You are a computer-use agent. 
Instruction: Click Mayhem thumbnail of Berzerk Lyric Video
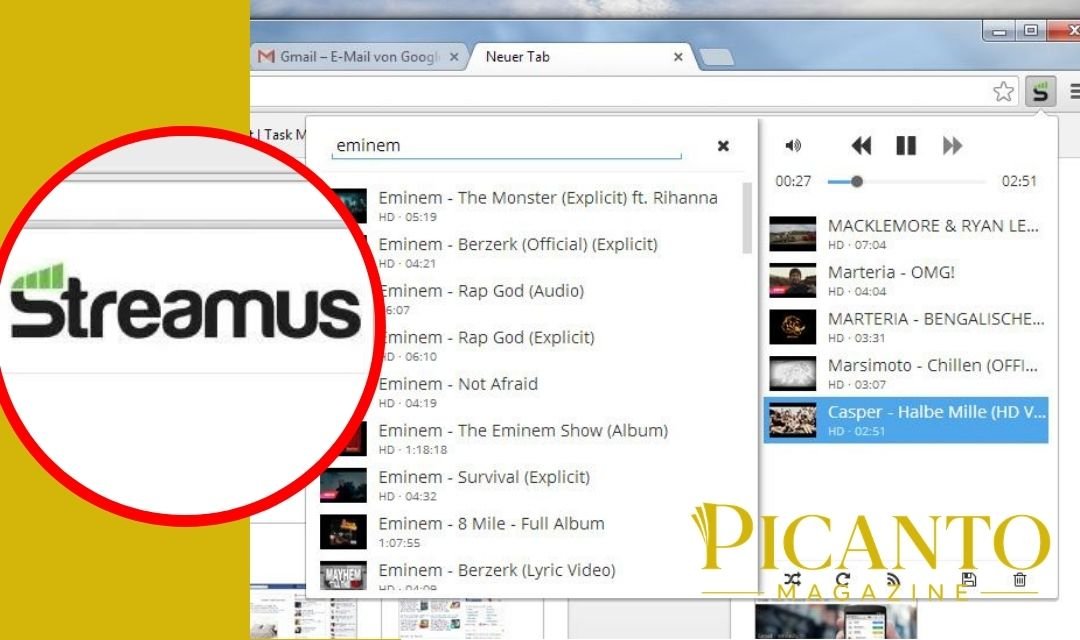coord(343,576)
